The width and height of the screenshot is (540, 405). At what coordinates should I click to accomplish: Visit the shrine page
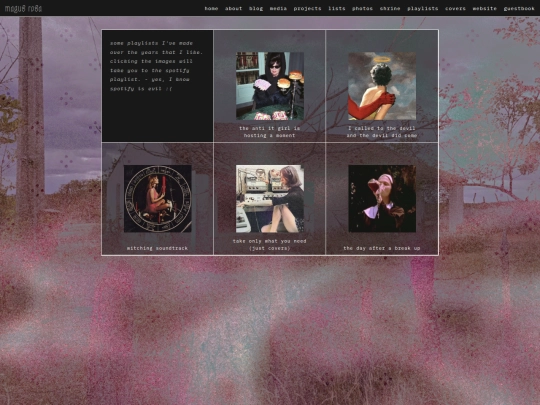tap(390, 8)
